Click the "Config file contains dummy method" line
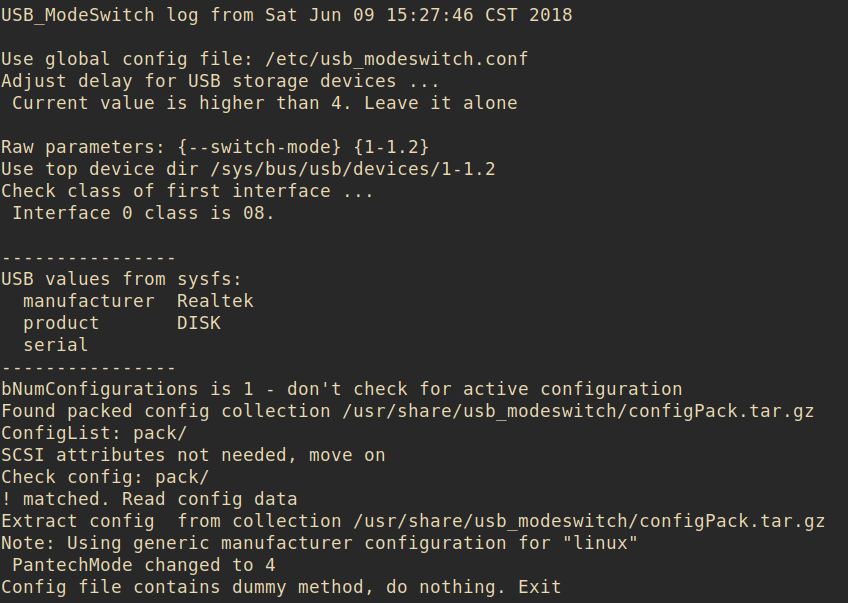Screen dimensions: 848x603 pyautogui.click(x=281, y=587)
